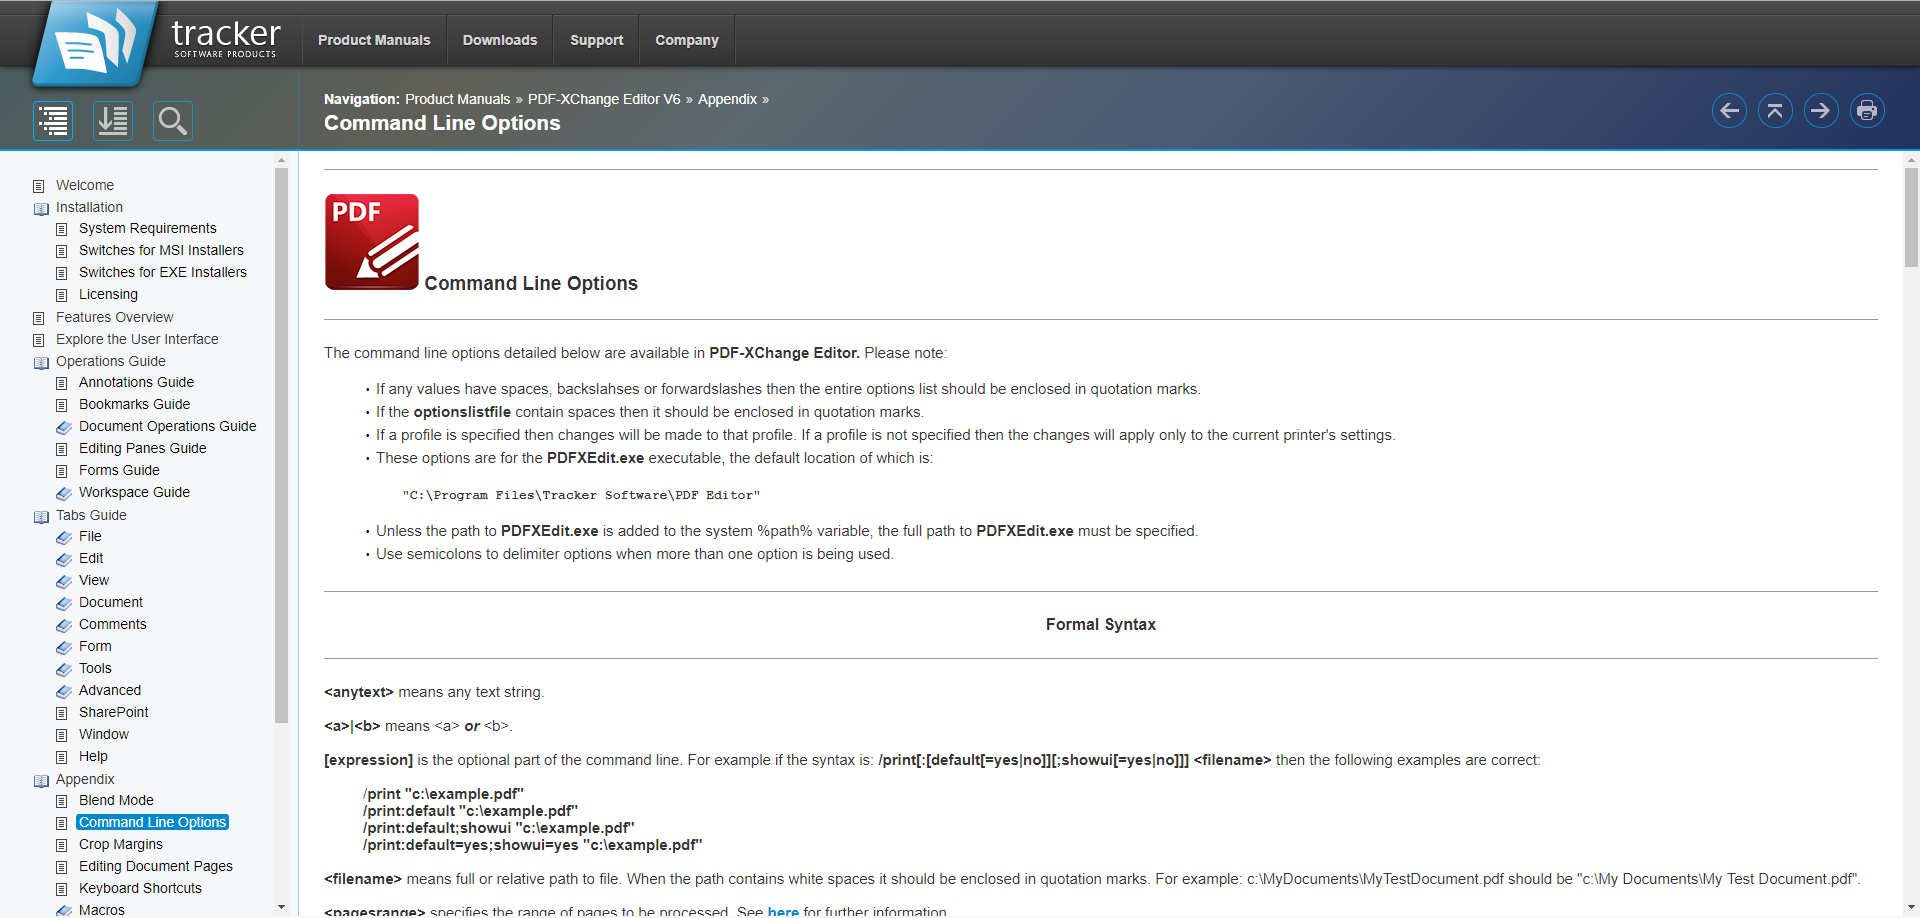Click main content scrollbar down arrow
Viewport: 1920px width, 918px height.
1911,907
